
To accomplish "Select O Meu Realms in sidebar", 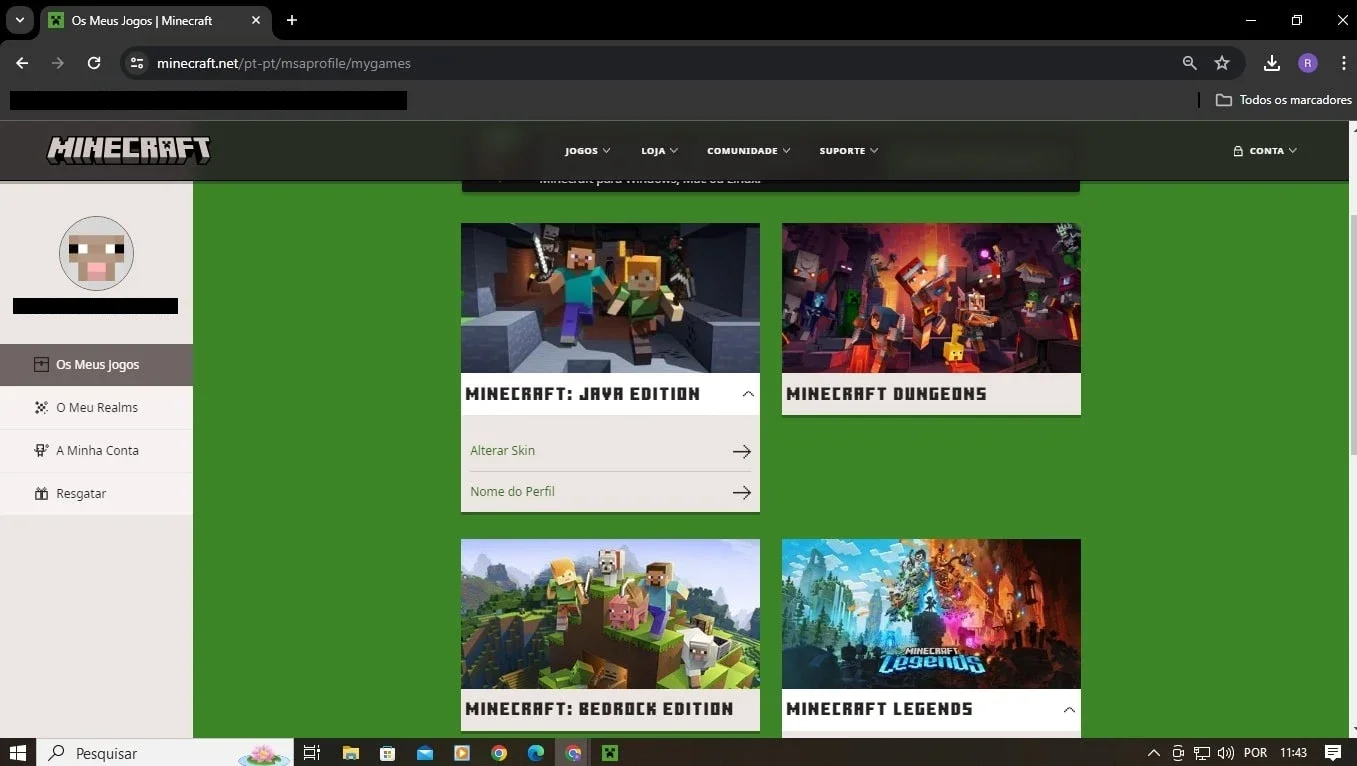I will pos(96,408).
